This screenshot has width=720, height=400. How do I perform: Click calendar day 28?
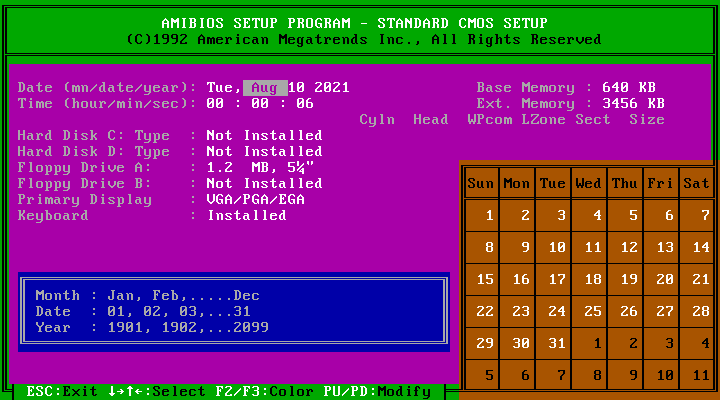click(701, 311)
